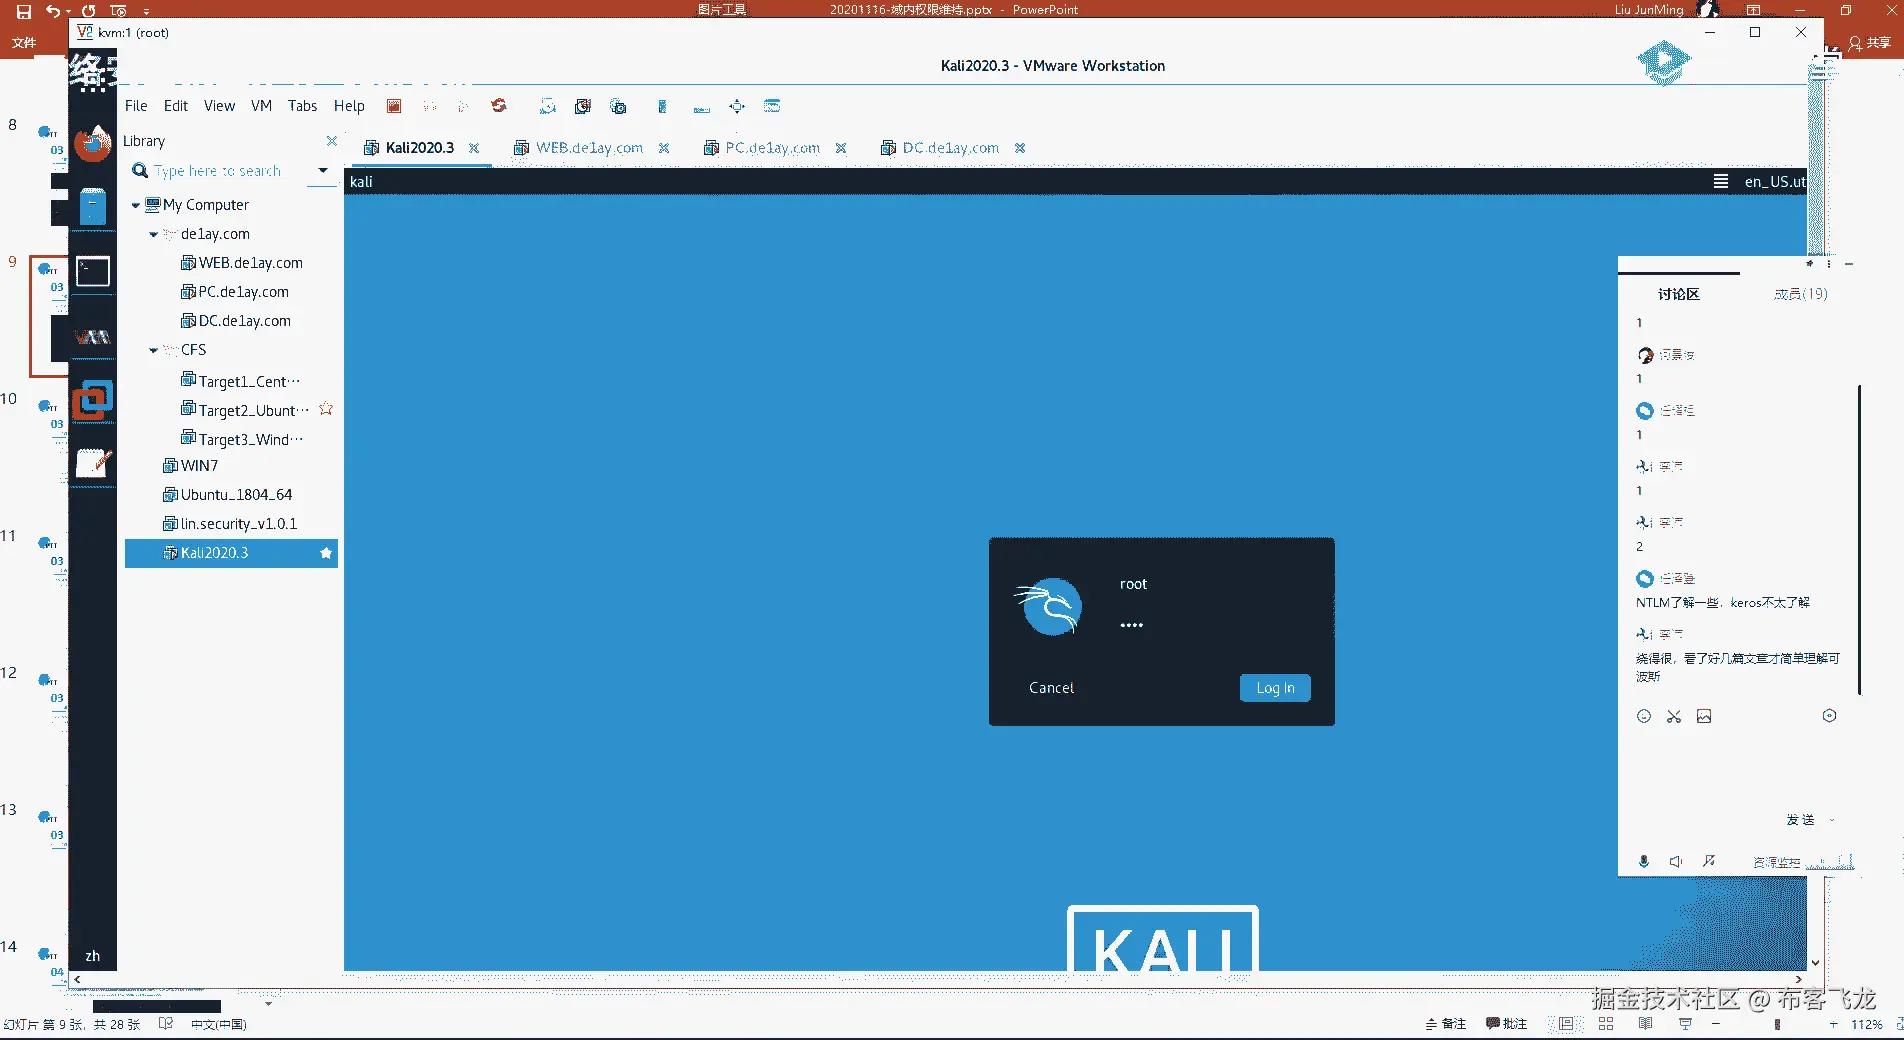Adjust the PowerPoint zoom slider

point(1777,1024)
